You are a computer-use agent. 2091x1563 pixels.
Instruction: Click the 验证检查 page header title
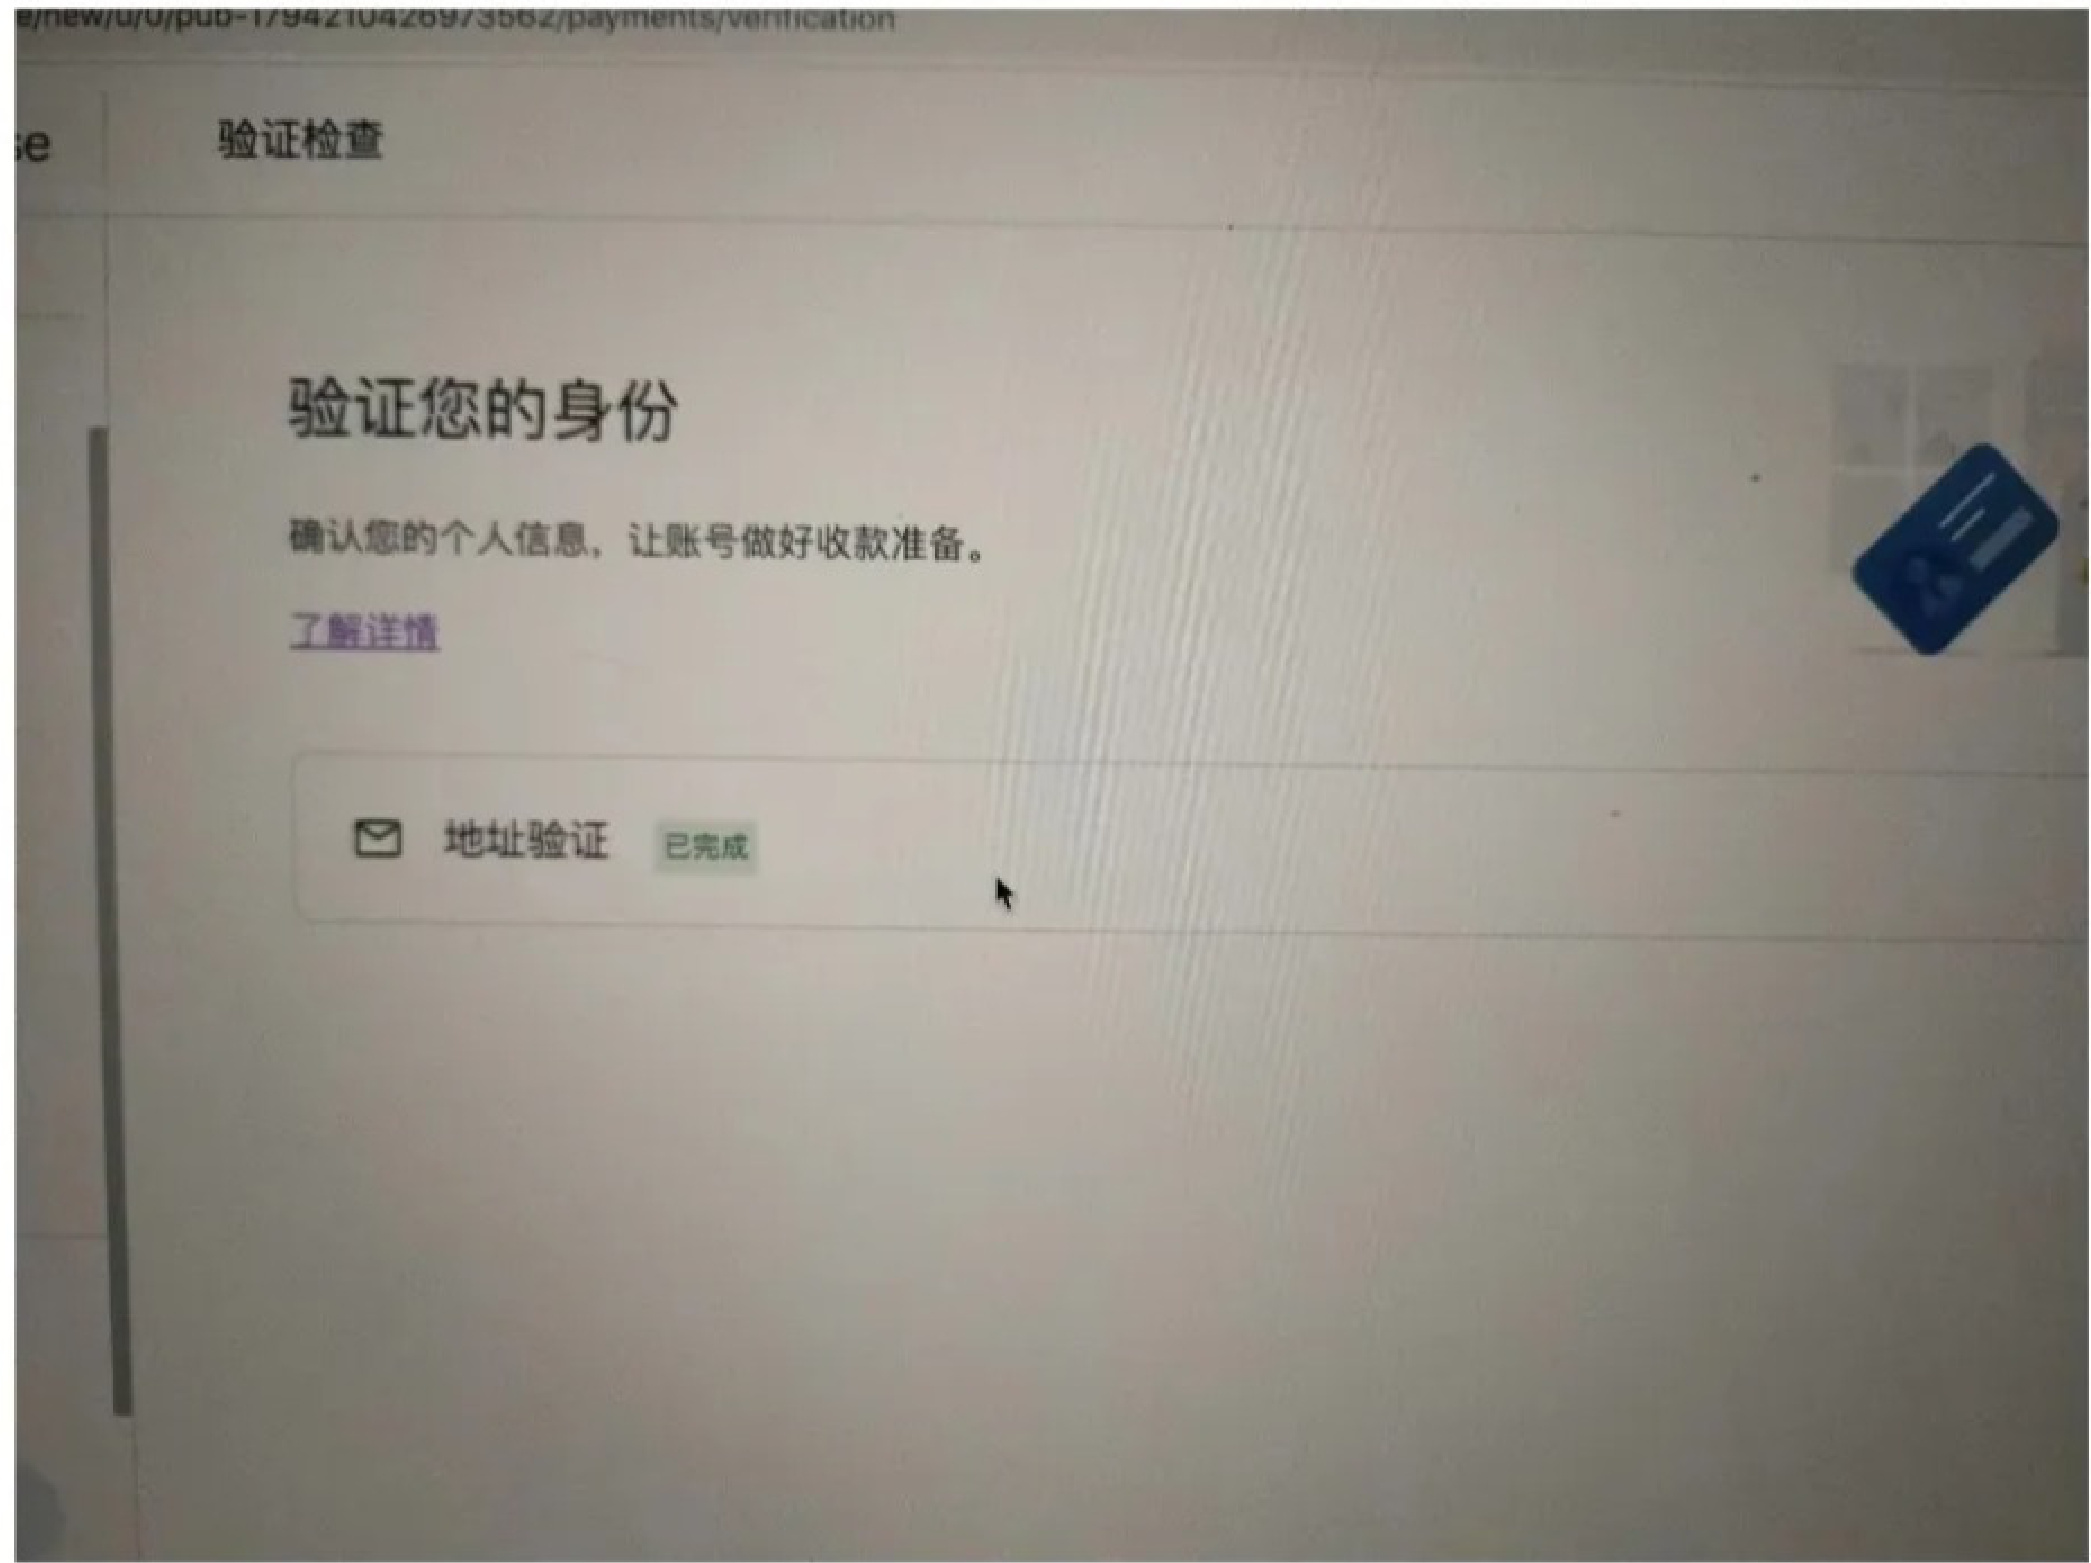click(300, 139)
